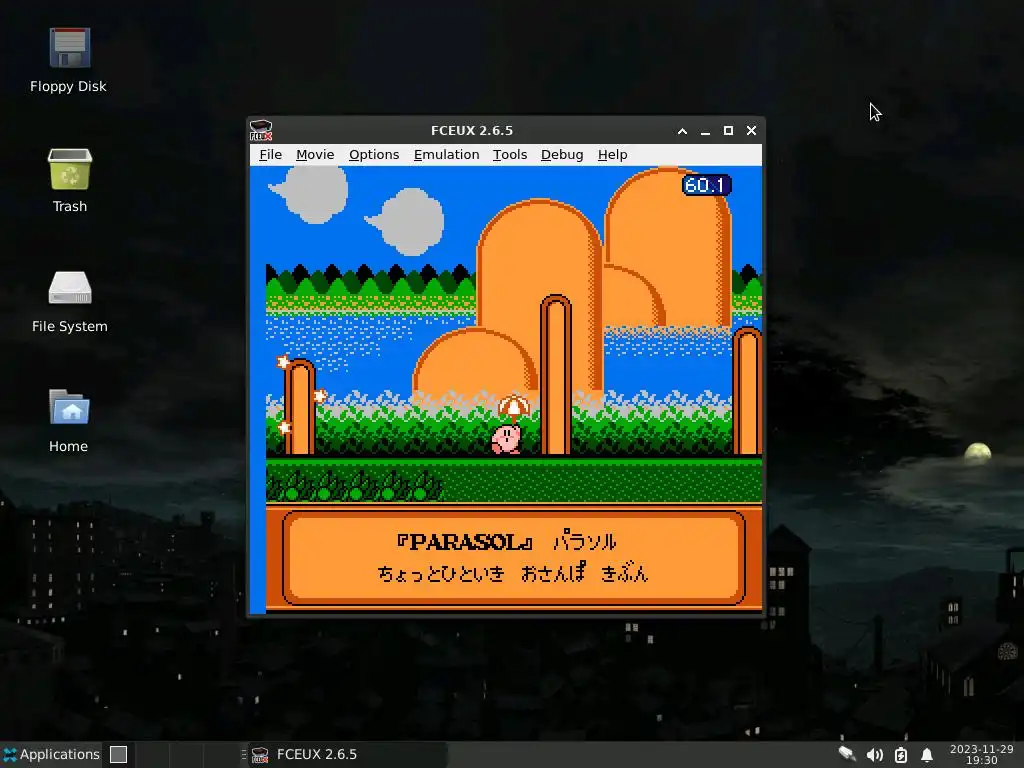Click the battery power tray icon
This screenshot has height=768, width=1024.
click(x=901, y=755)
